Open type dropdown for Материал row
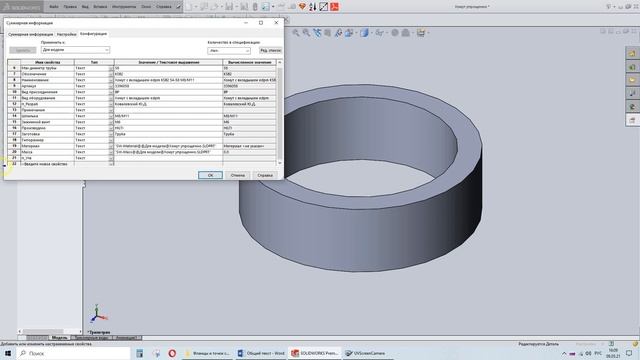 click(x=111, y=146)
